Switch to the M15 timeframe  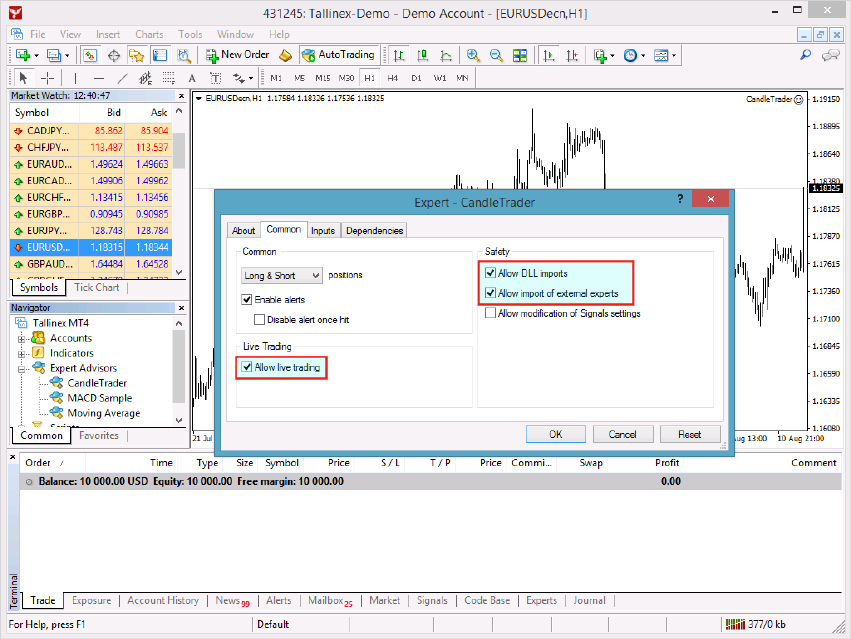tap(322, 78)
